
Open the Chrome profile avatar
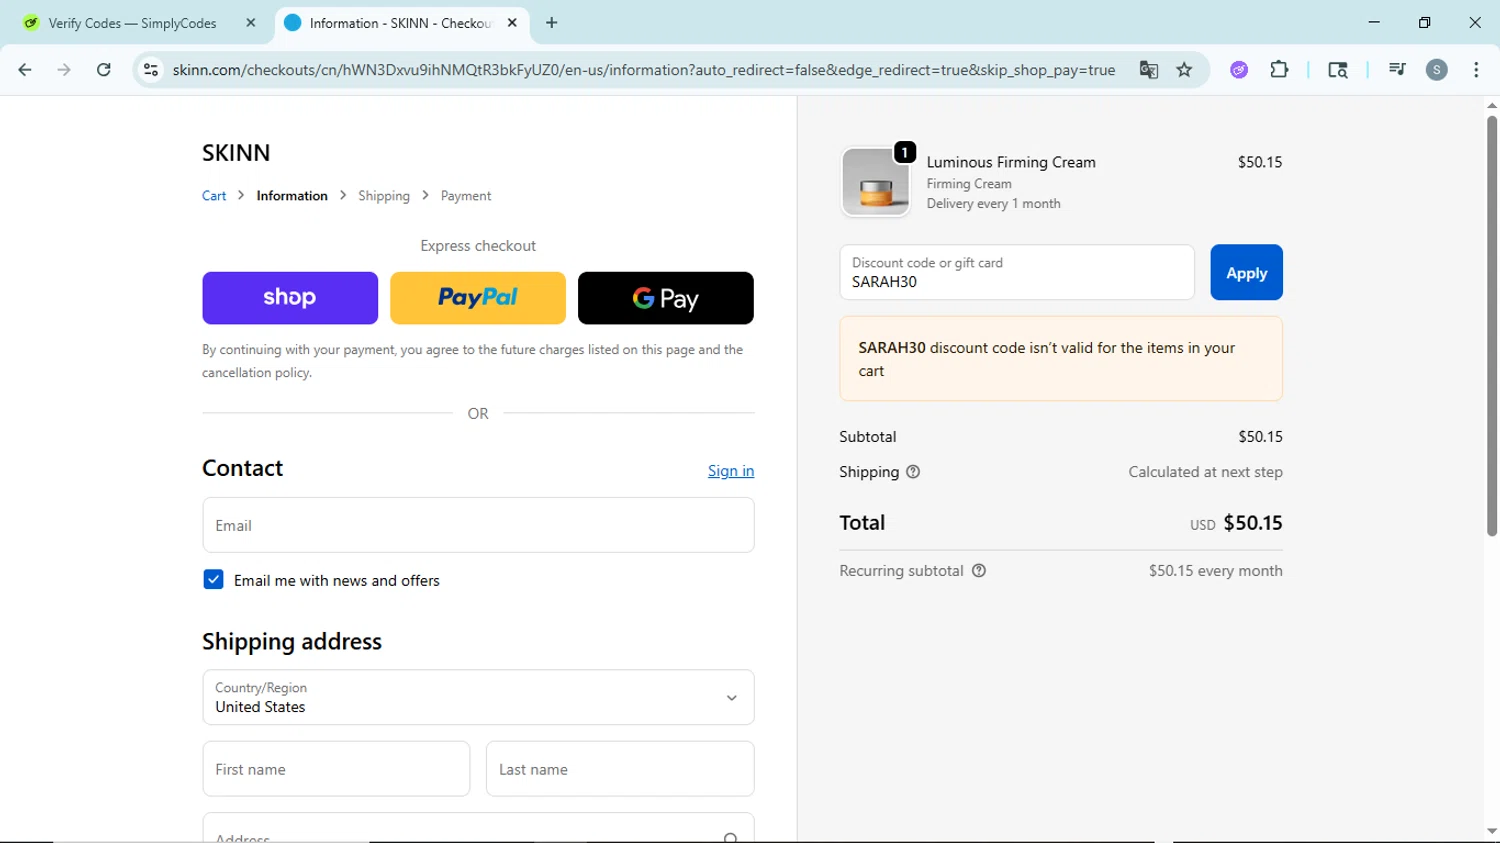tap(1437, 70)
